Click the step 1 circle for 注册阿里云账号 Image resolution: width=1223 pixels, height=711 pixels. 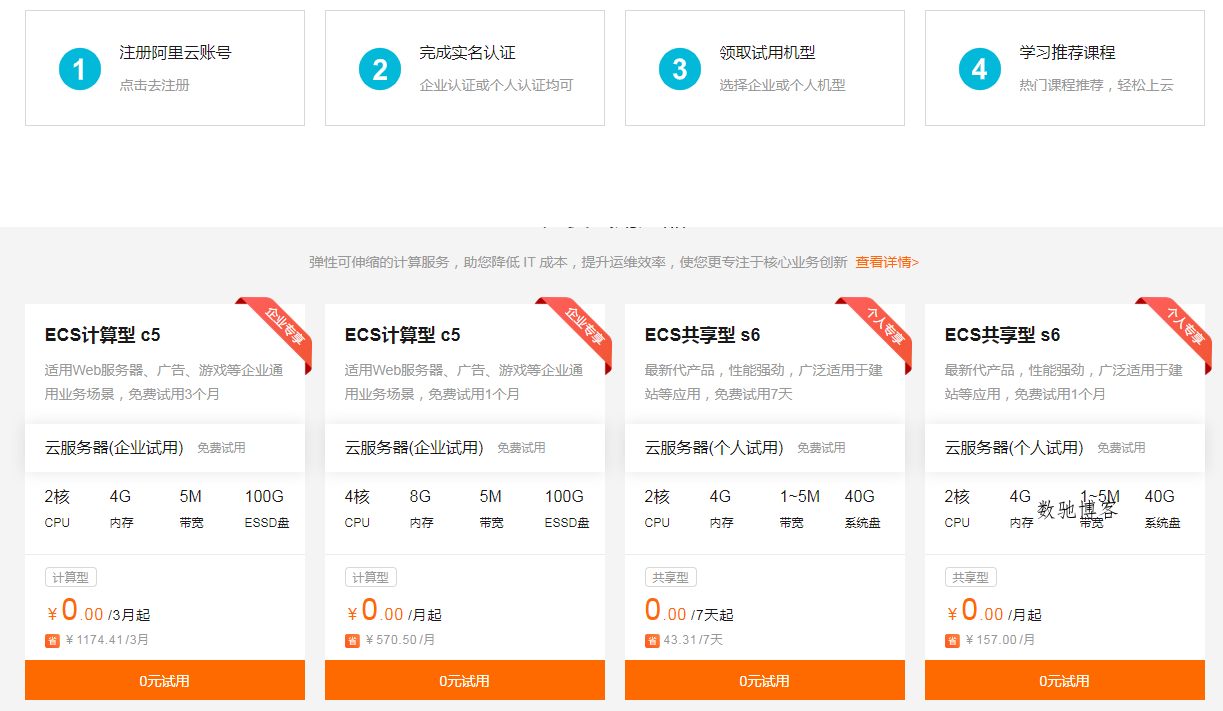coord(80,68)
